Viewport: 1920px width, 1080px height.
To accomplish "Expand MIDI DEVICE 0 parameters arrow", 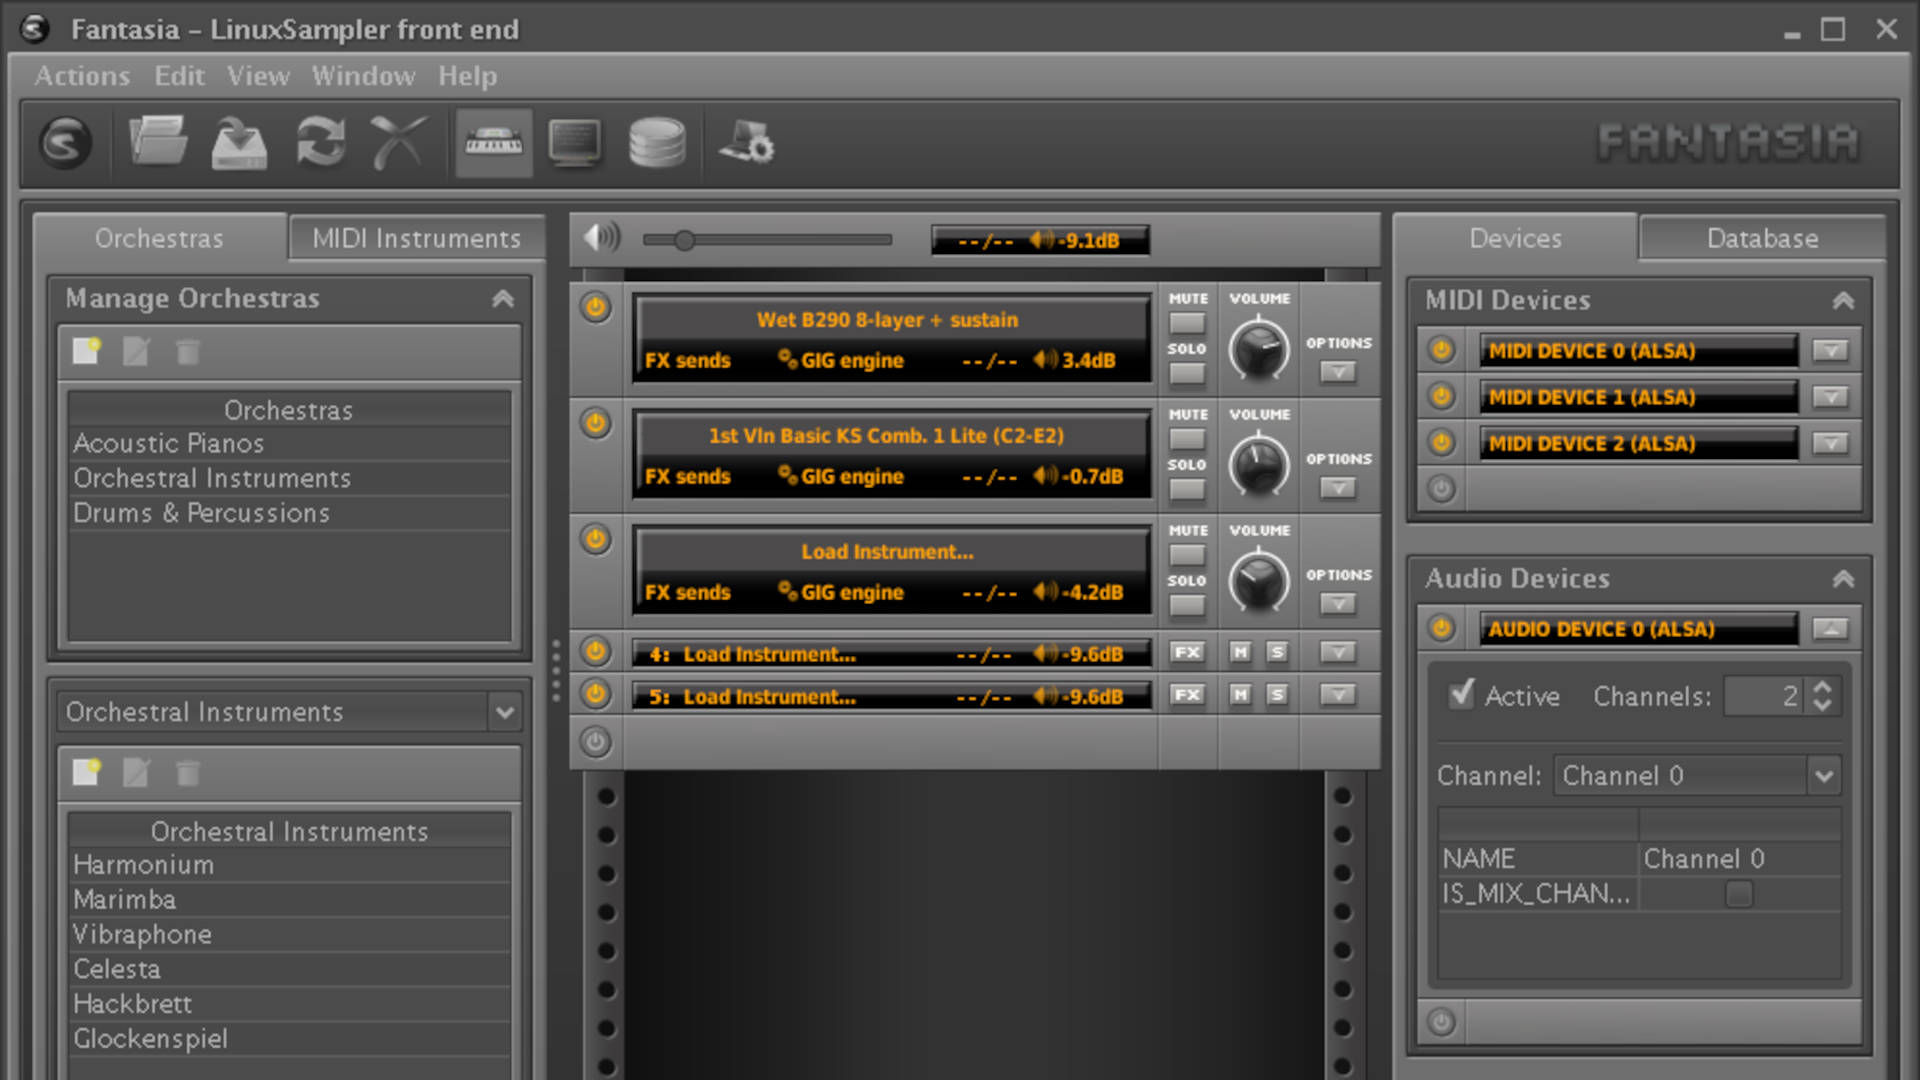I will [1831, 350].
